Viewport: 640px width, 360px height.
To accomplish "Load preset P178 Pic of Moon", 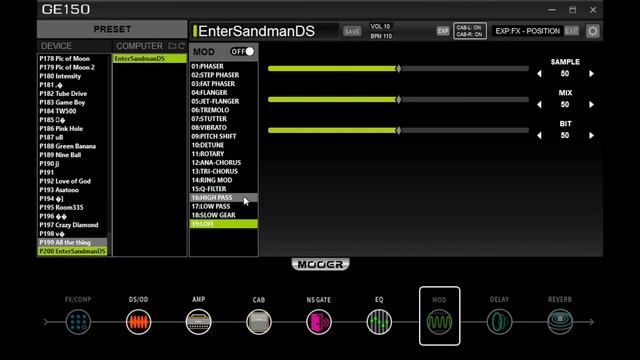I will pos(73,58).
